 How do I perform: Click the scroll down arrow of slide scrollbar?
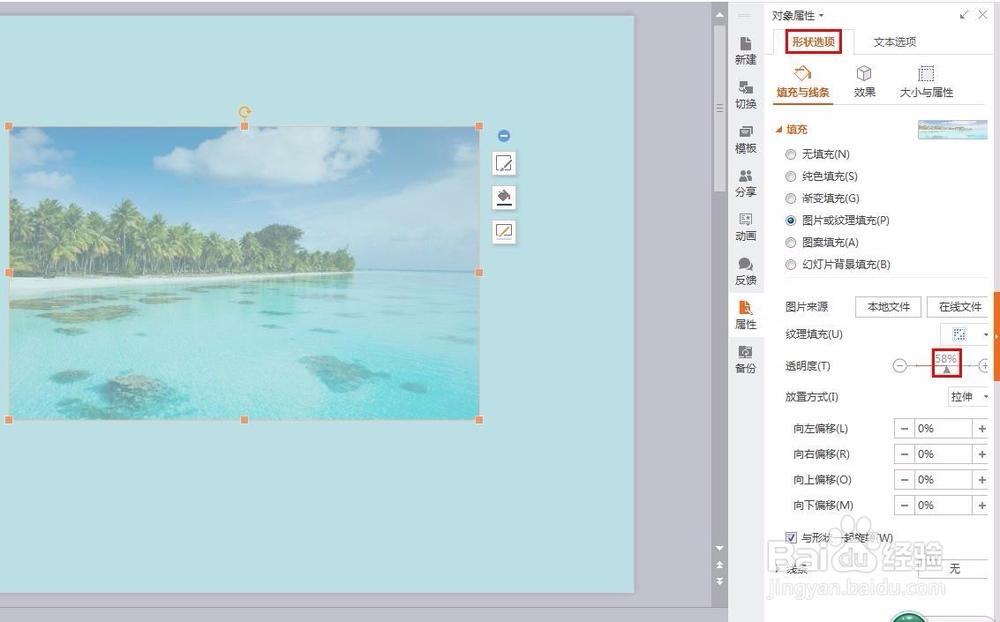(x=719, y=548)
